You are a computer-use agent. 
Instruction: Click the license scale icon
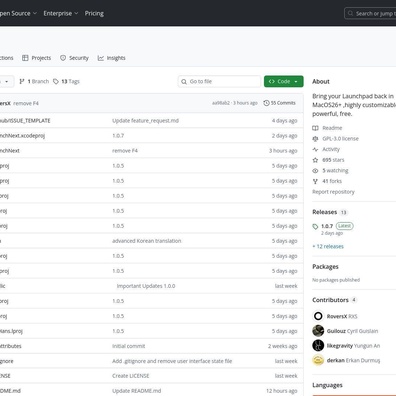pyautogui.click(x=315, y=139)
